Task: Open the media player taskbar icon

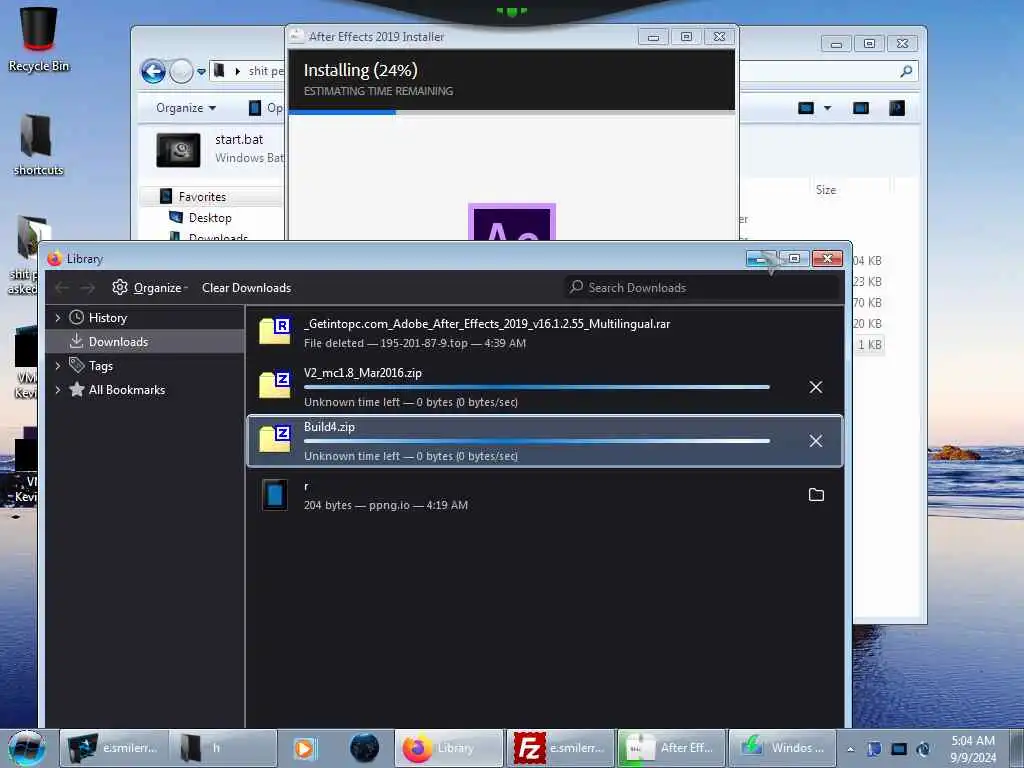Action: [x=304, y=748]
